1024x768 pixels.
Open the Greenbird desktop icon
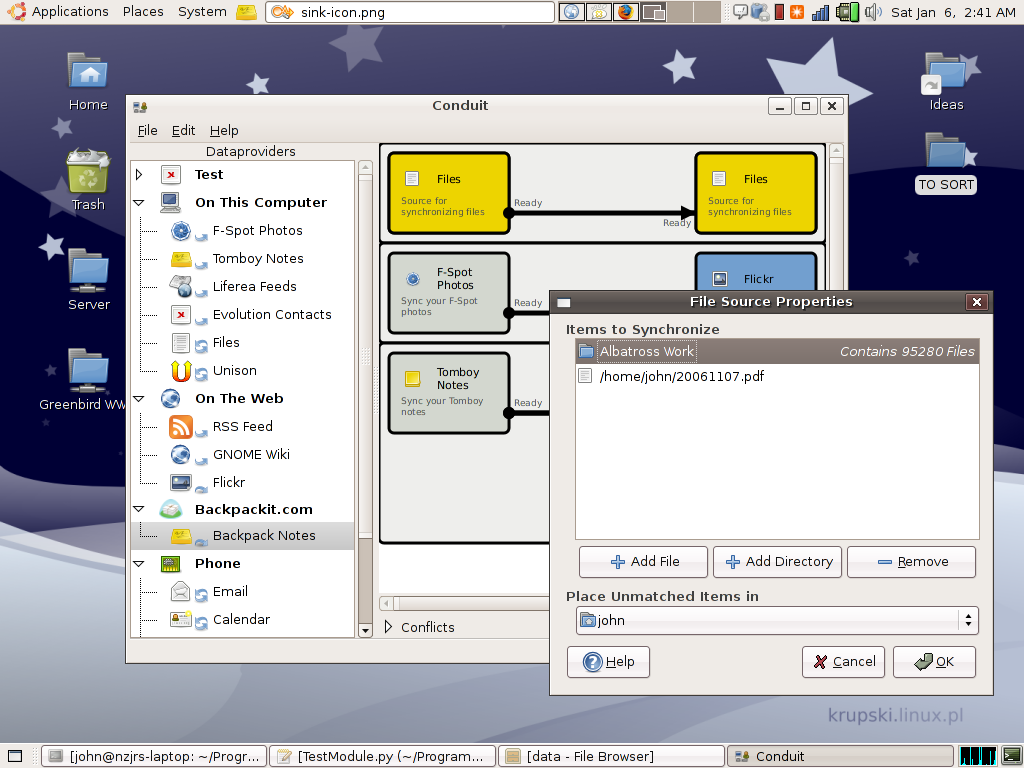tap(88, 370)
